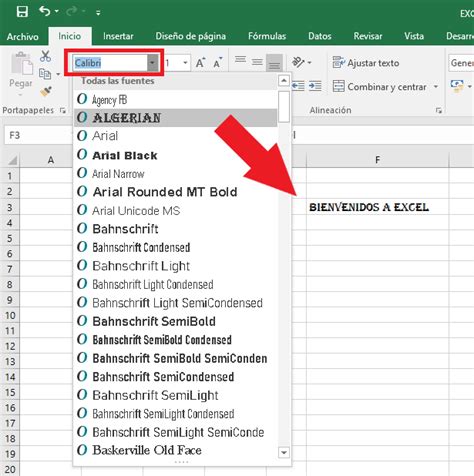Click the Copy icon
Image resolution: width=474 pixels, height=476 pixels.
[x=45, y=74]
